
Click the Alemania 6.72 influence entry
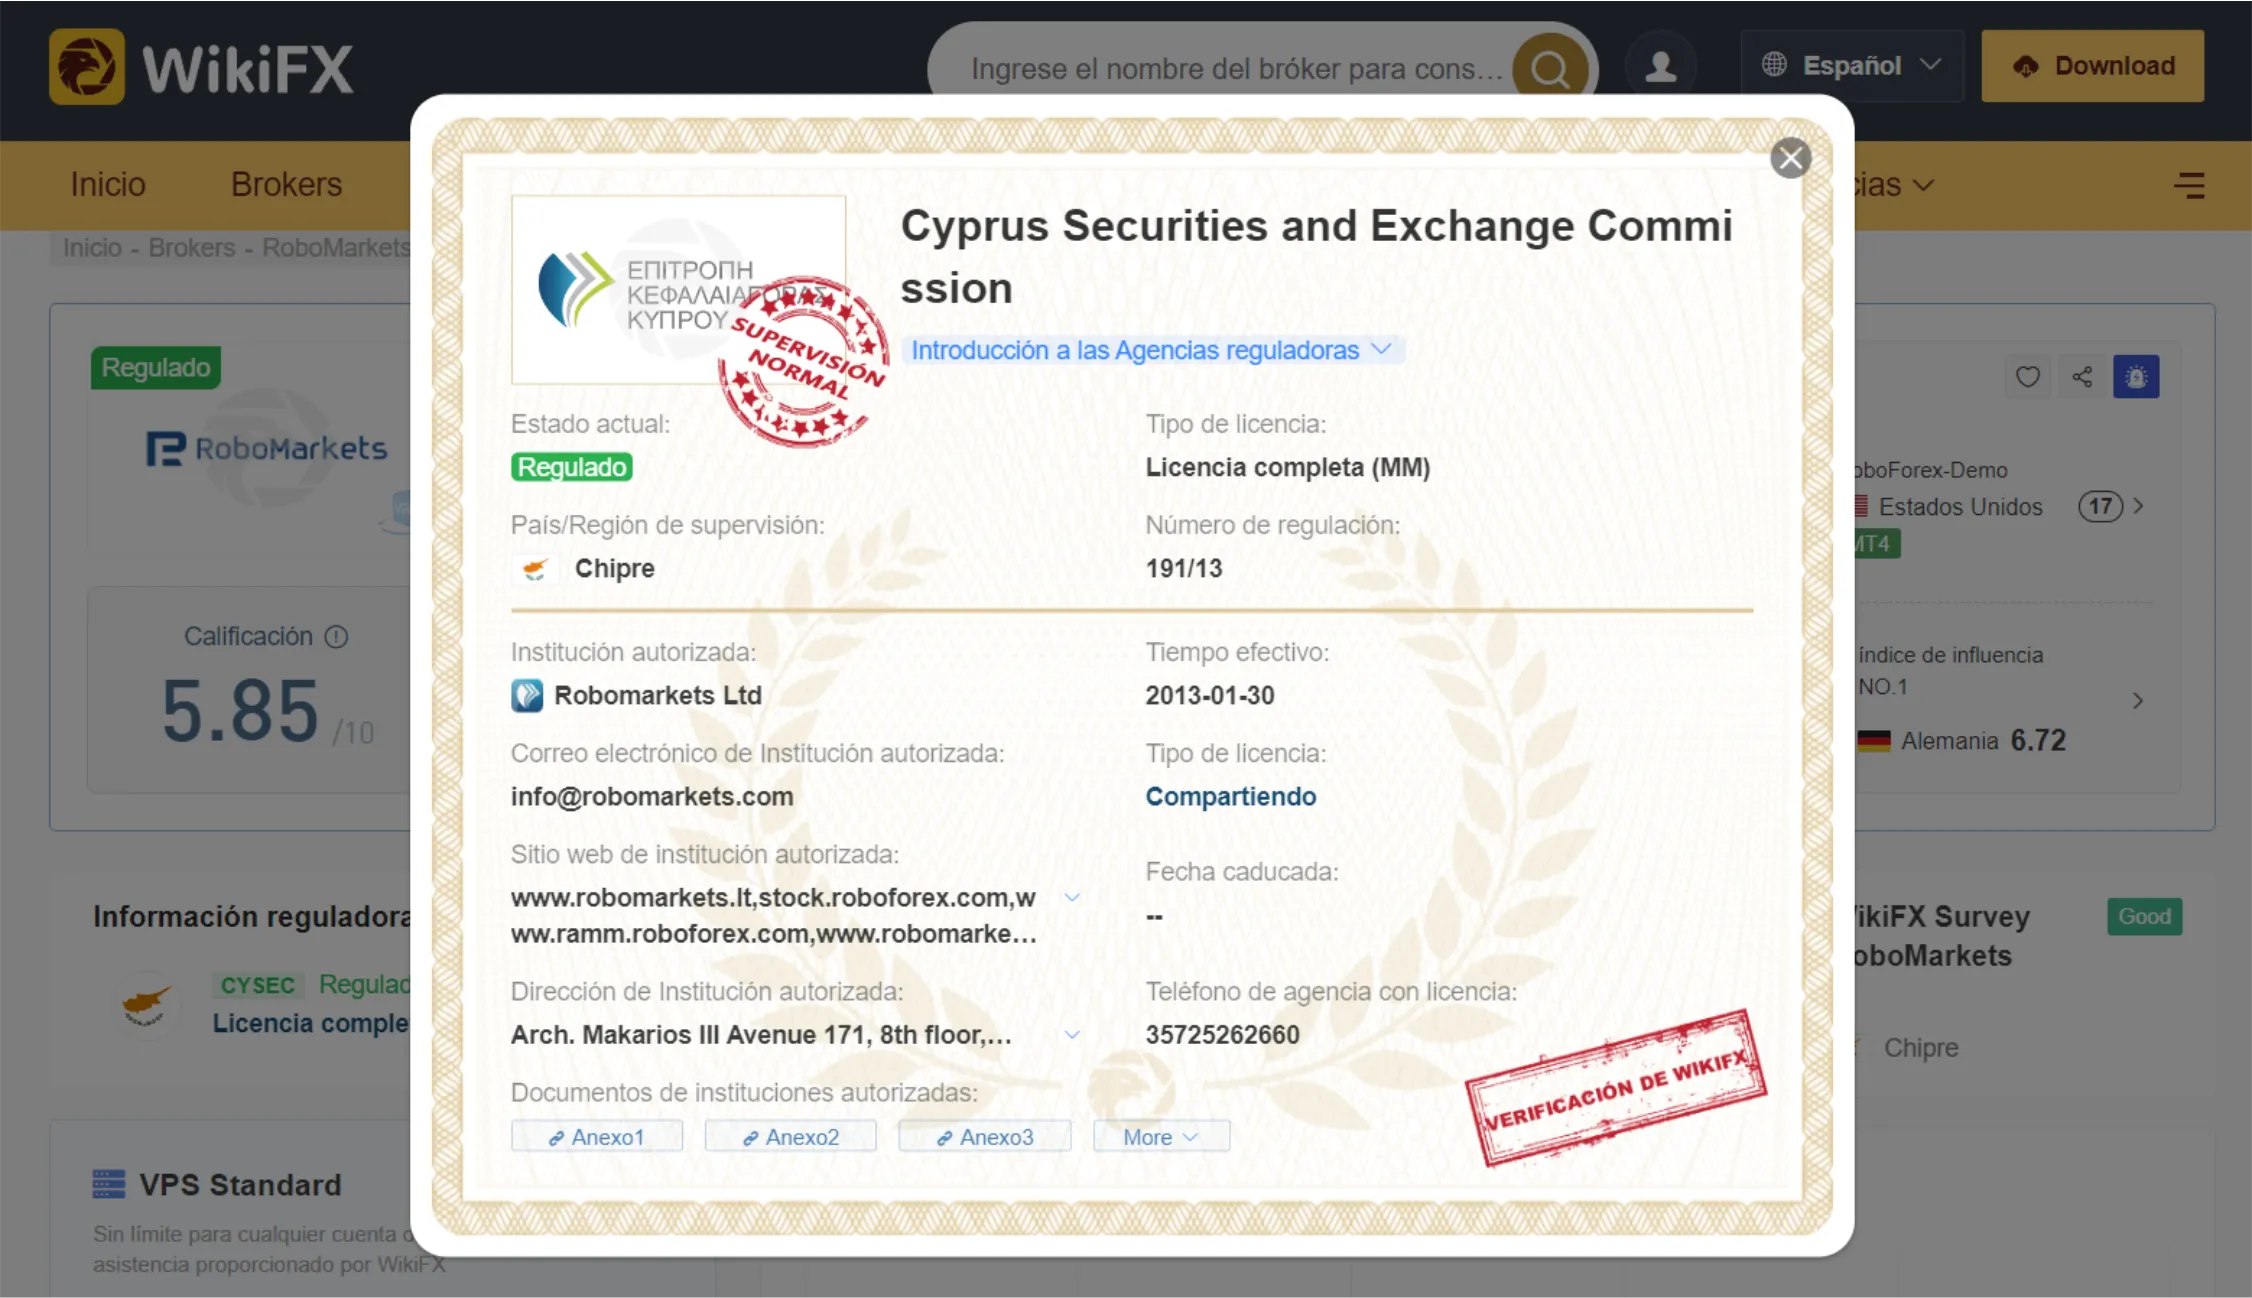(x=1961, y=741)
